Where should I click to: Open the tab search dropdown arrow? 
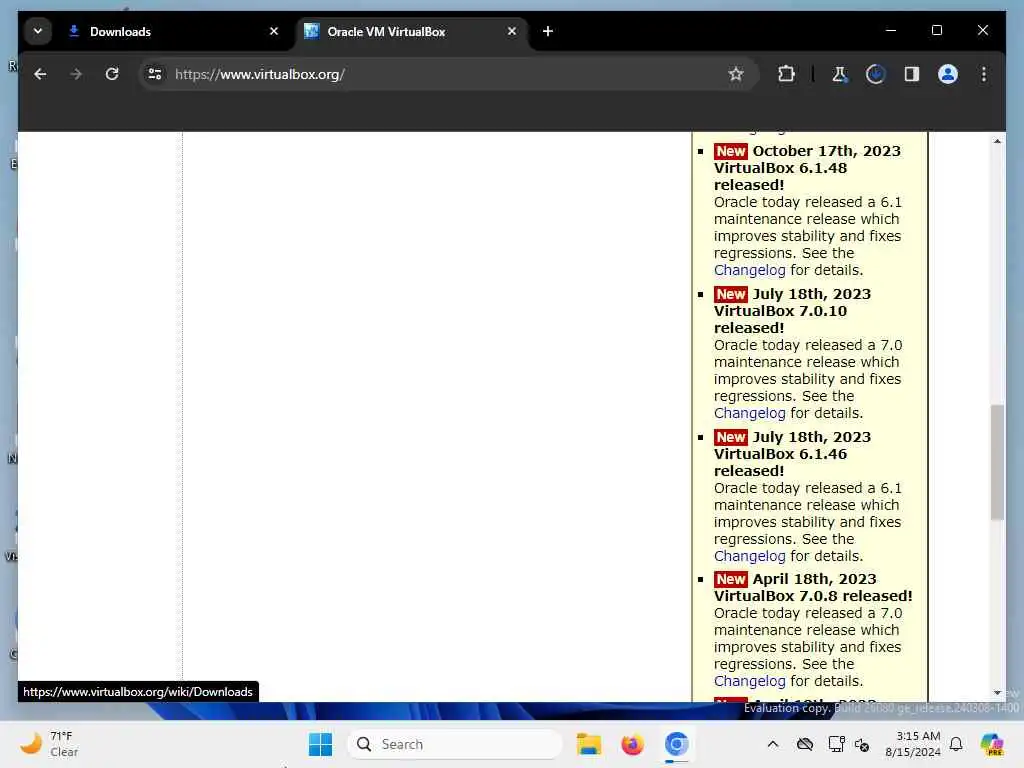(38, 31)
